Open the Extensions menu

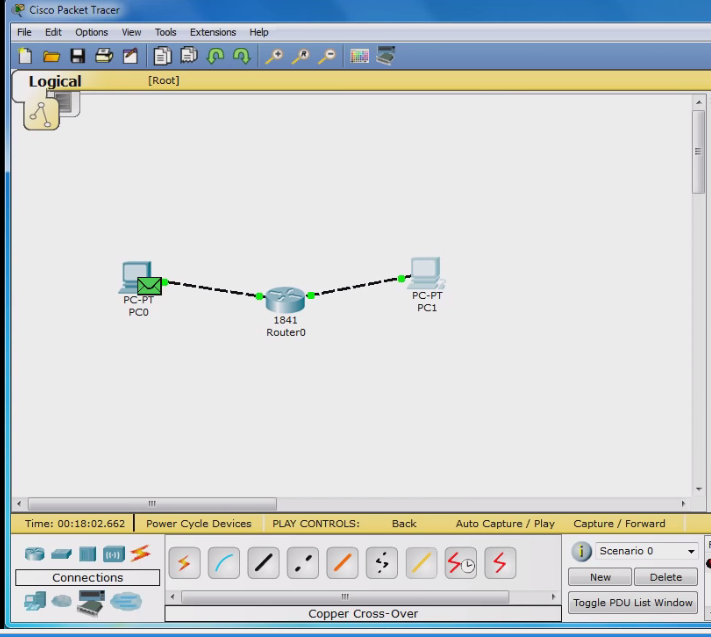pos(213,32)
